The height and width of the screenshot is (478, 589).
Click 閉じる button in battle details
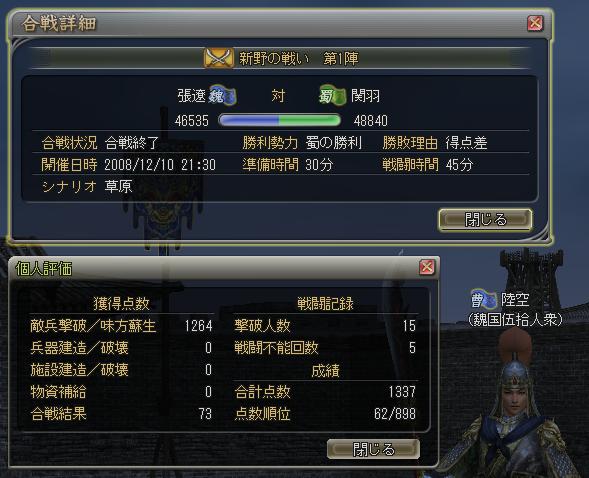pyautogui.click(x=485, y=219)
